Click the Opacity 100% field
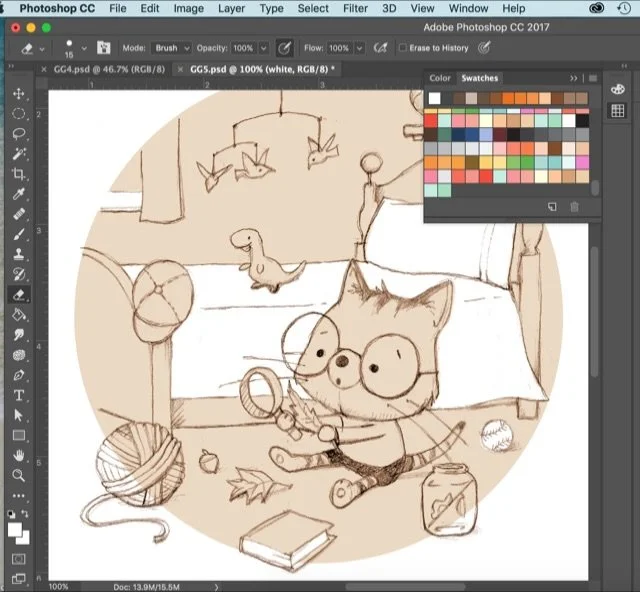Image resolution: width=640 pixels, height=592 pixels. (244, 48)
